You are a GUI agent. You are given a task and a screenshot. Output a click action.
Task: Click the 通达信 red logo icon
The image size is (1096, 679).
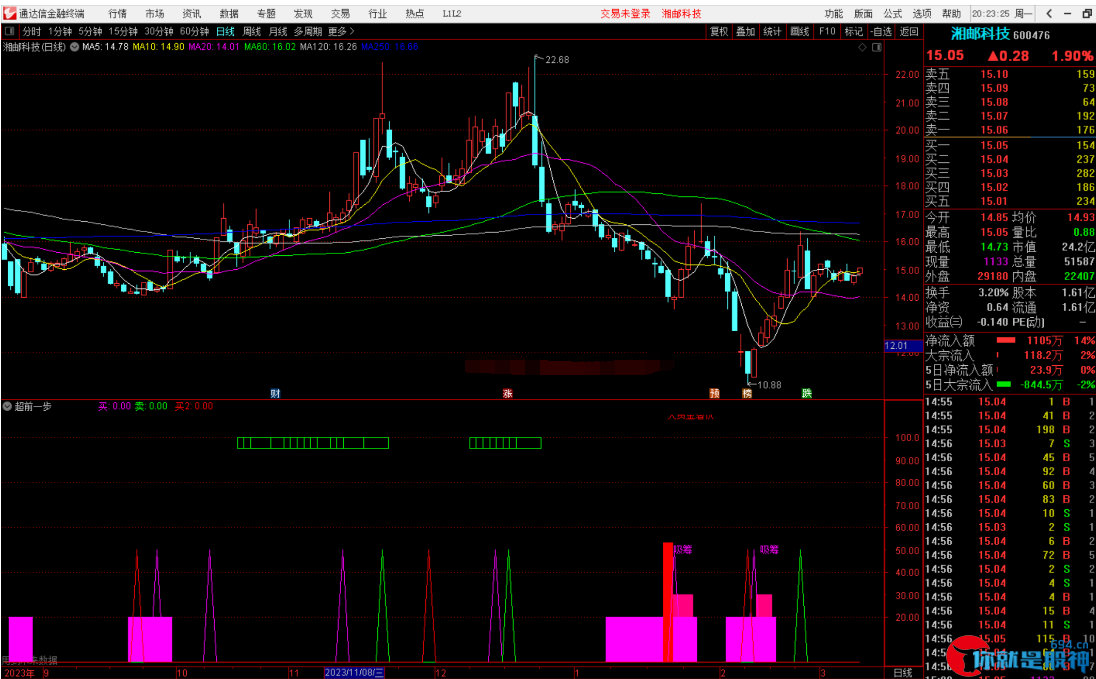tap(8, 13)
